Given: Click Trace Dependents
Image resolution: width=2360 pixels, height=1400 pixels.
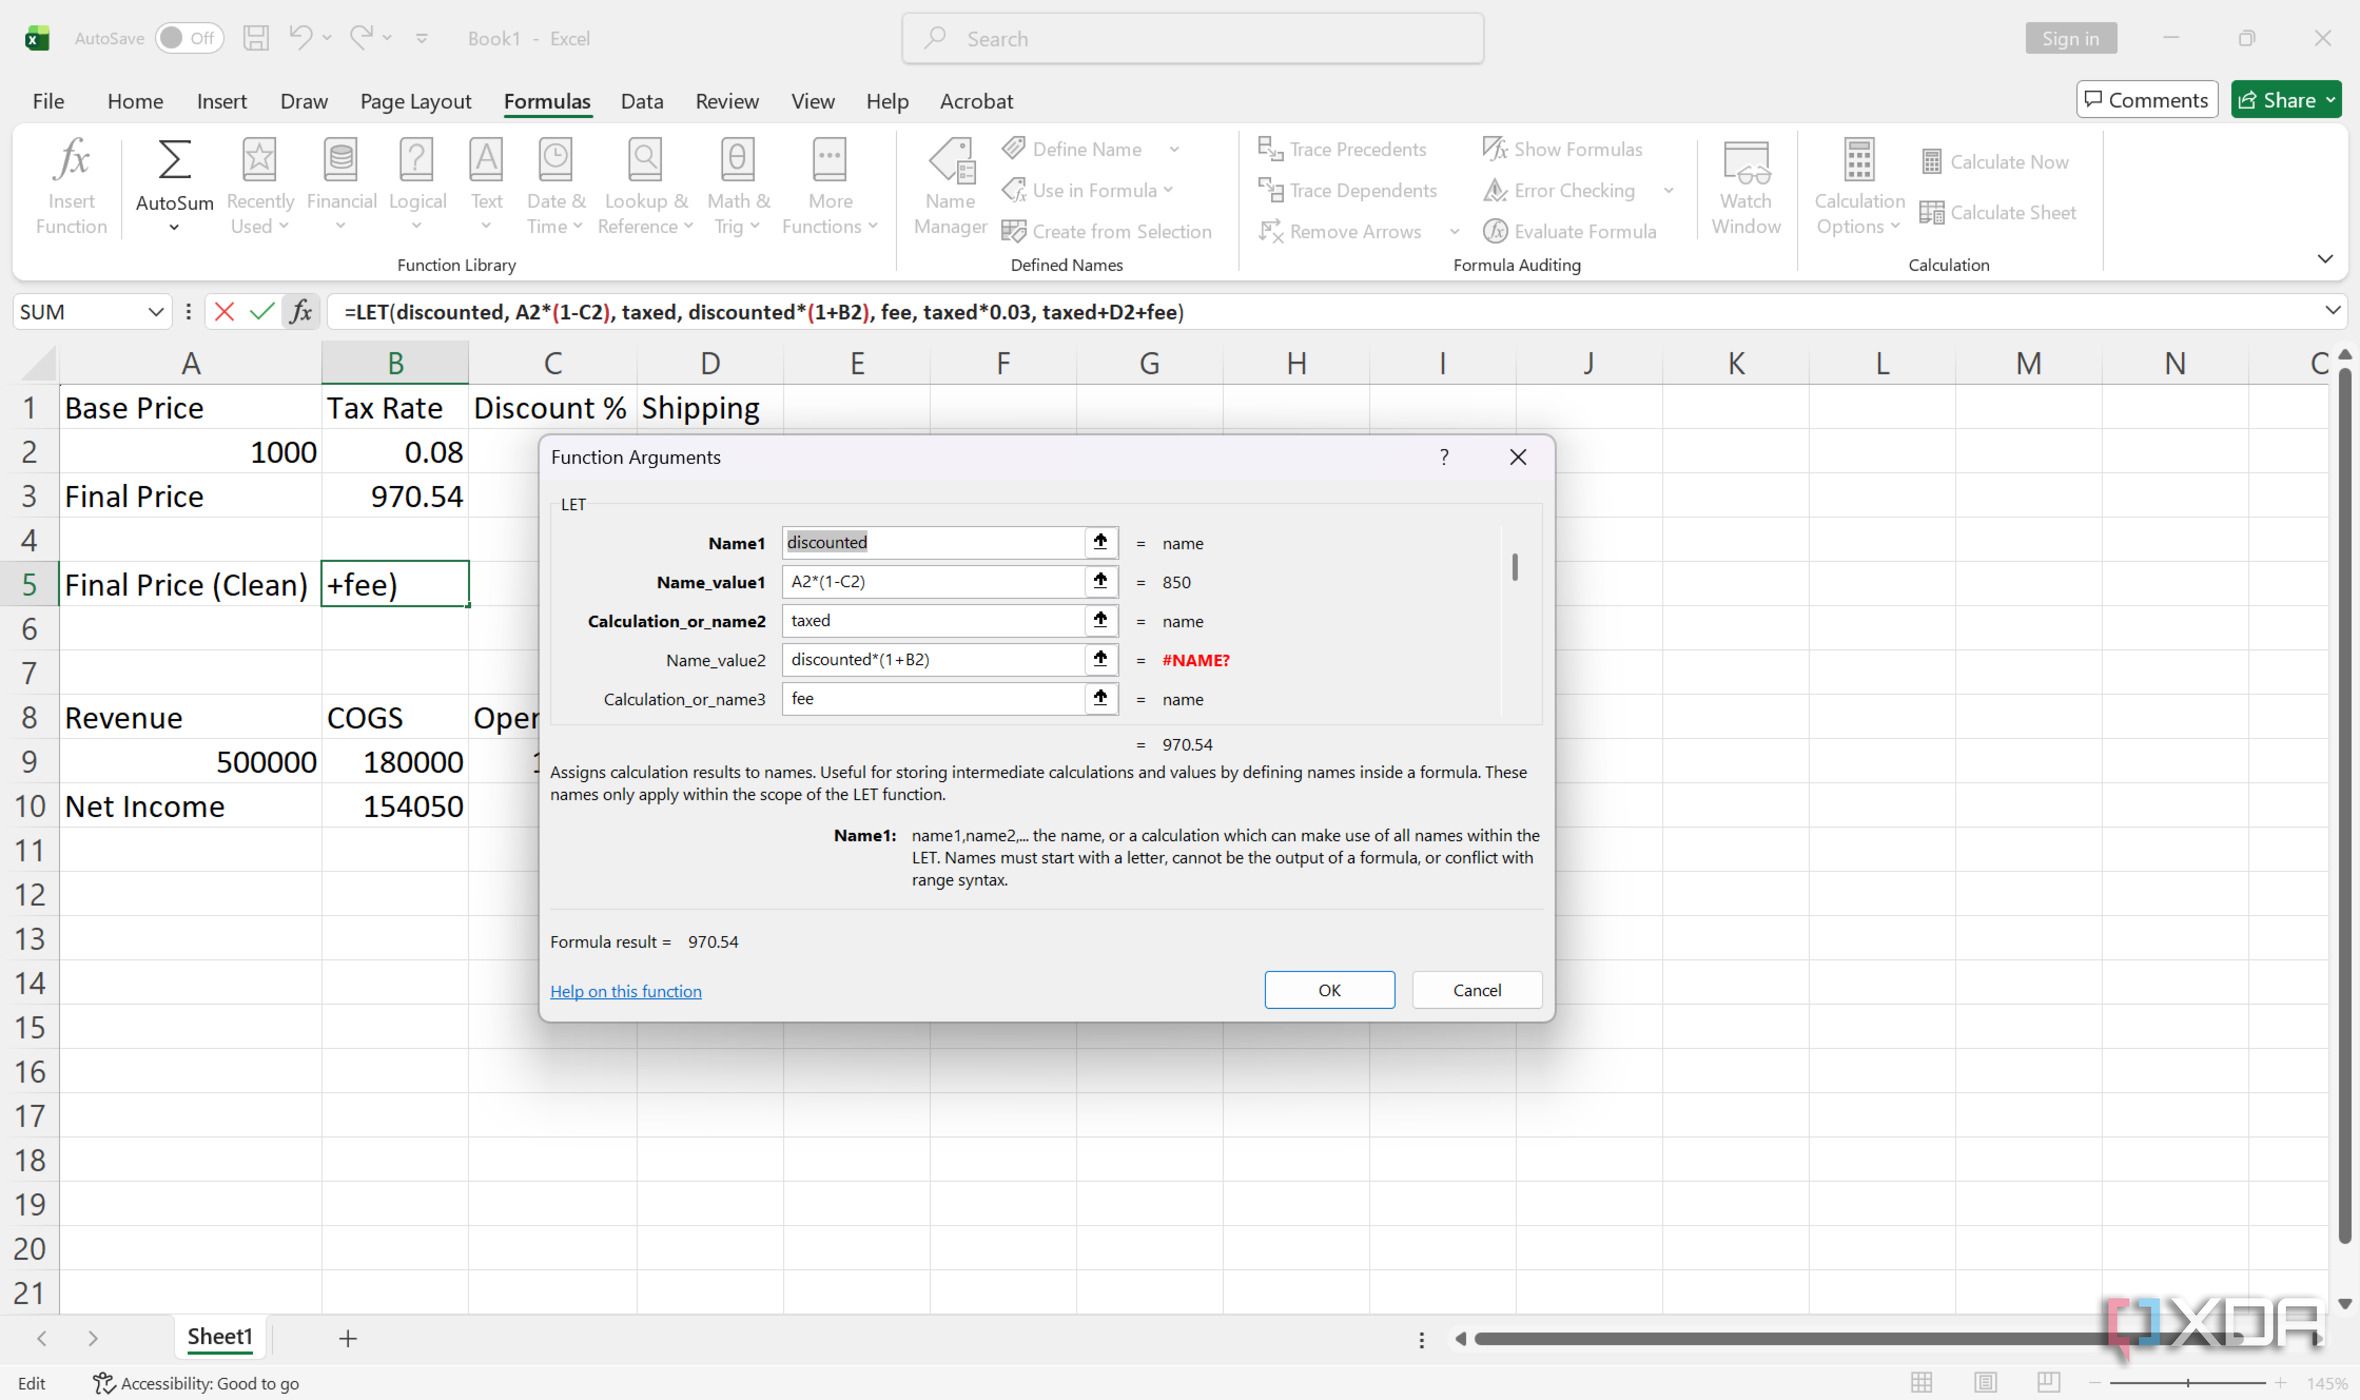Looking at the screenshot, I should (x=1347, y=190).
